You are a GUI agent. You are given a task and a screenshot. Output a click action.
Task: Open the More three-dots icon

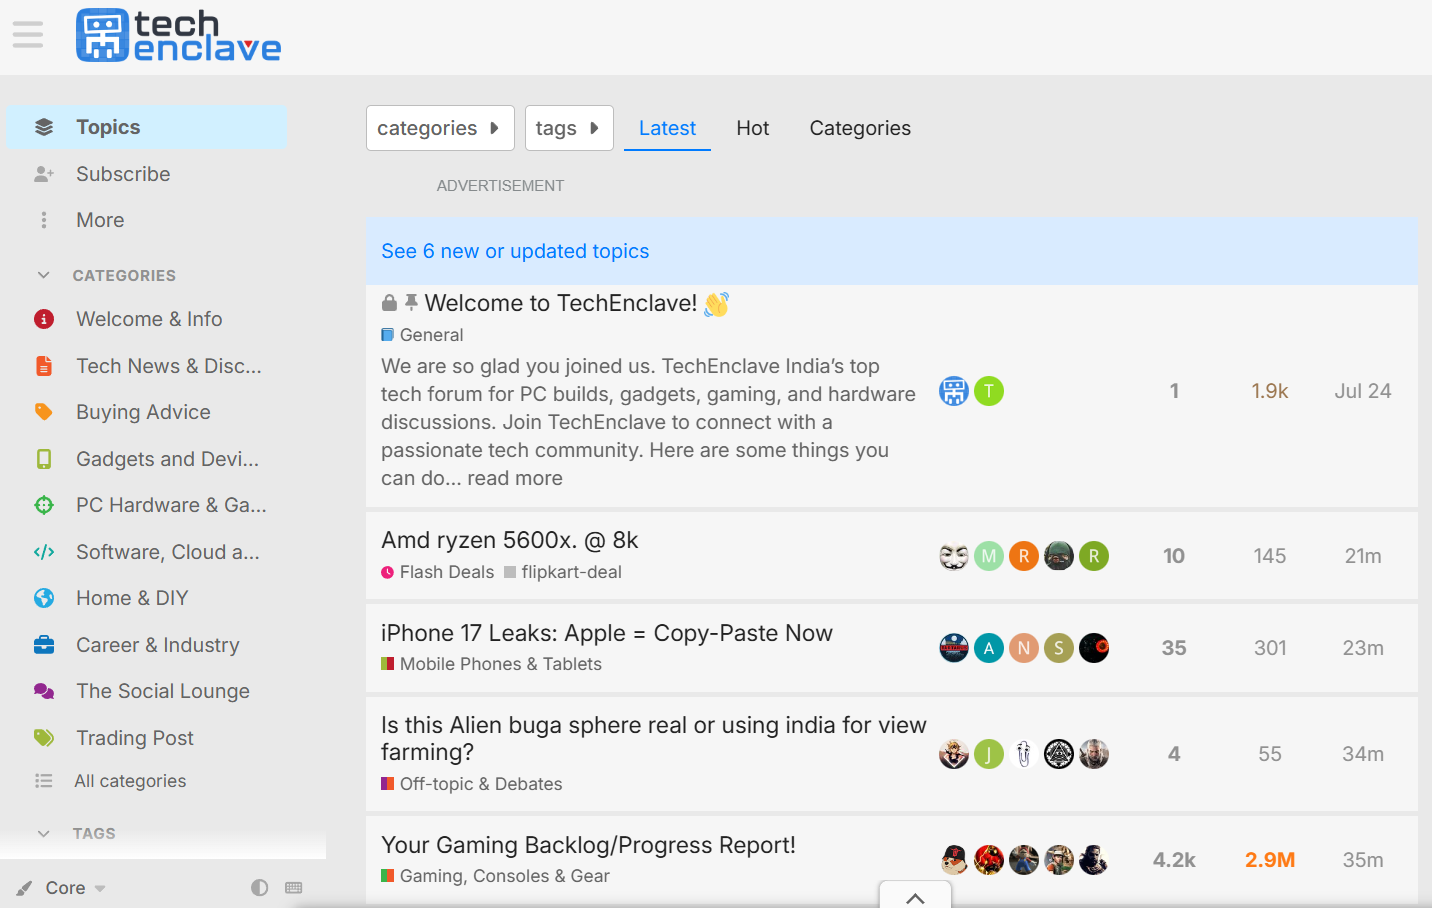point(44,220)
